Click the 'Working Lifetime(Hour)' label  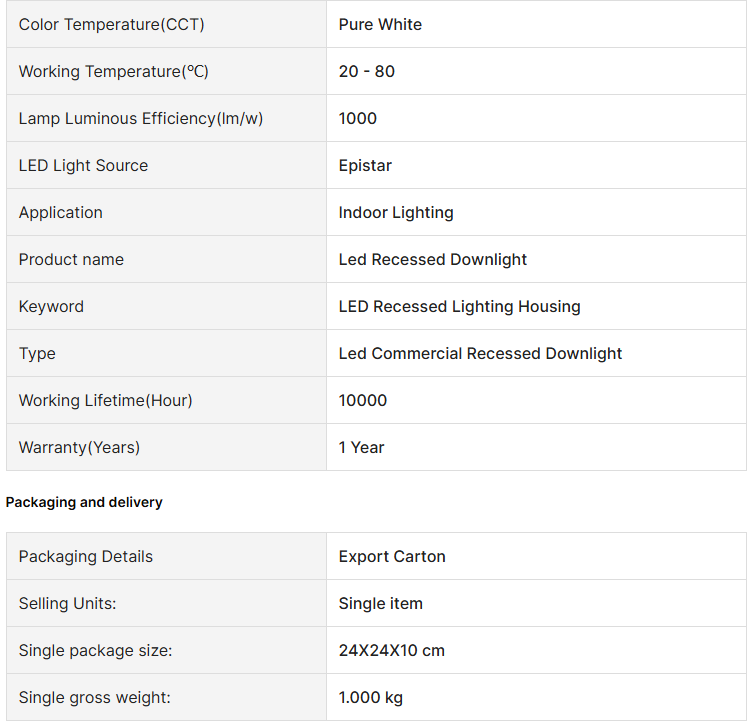point(105,400)
